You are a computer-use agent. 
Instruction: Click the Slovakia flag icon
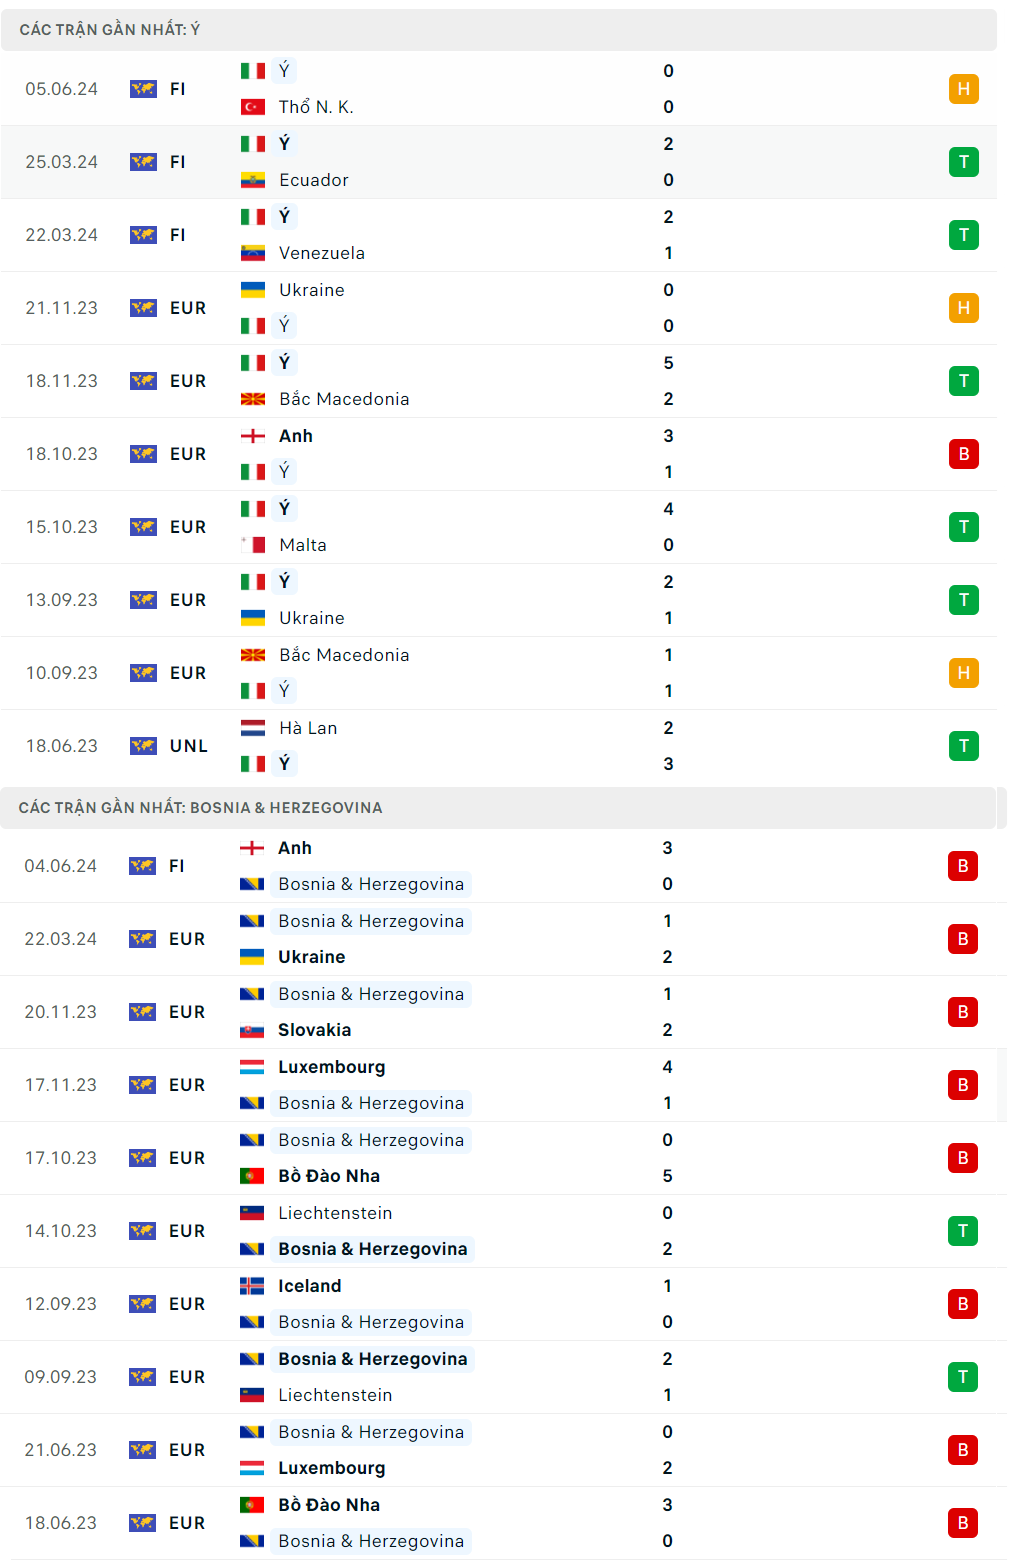tap(252, 1030)
